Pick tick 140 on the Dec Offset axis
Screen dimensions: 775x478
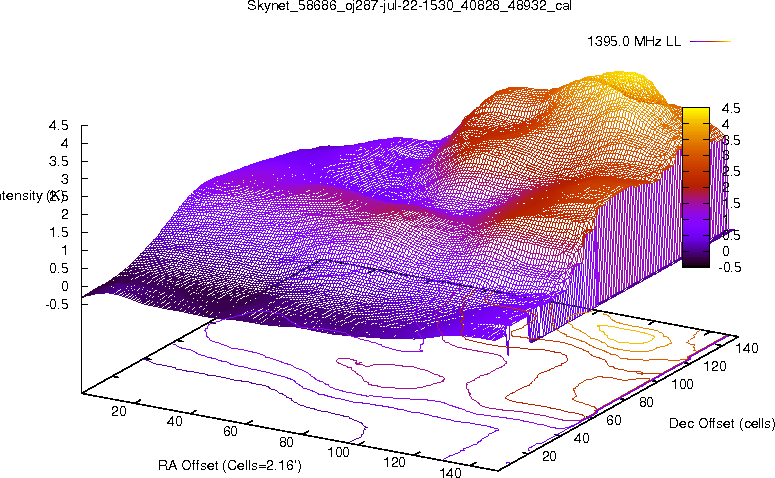point(747,348)
